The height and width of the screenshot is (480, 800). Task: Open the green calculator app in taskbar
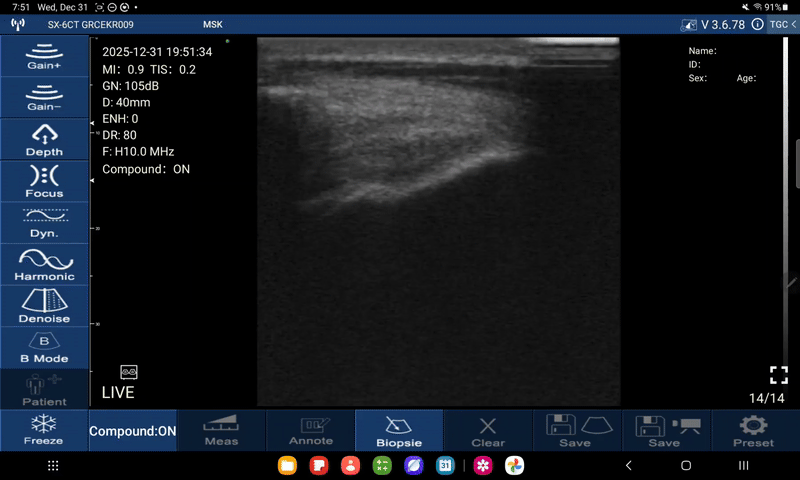coord(382,465)
